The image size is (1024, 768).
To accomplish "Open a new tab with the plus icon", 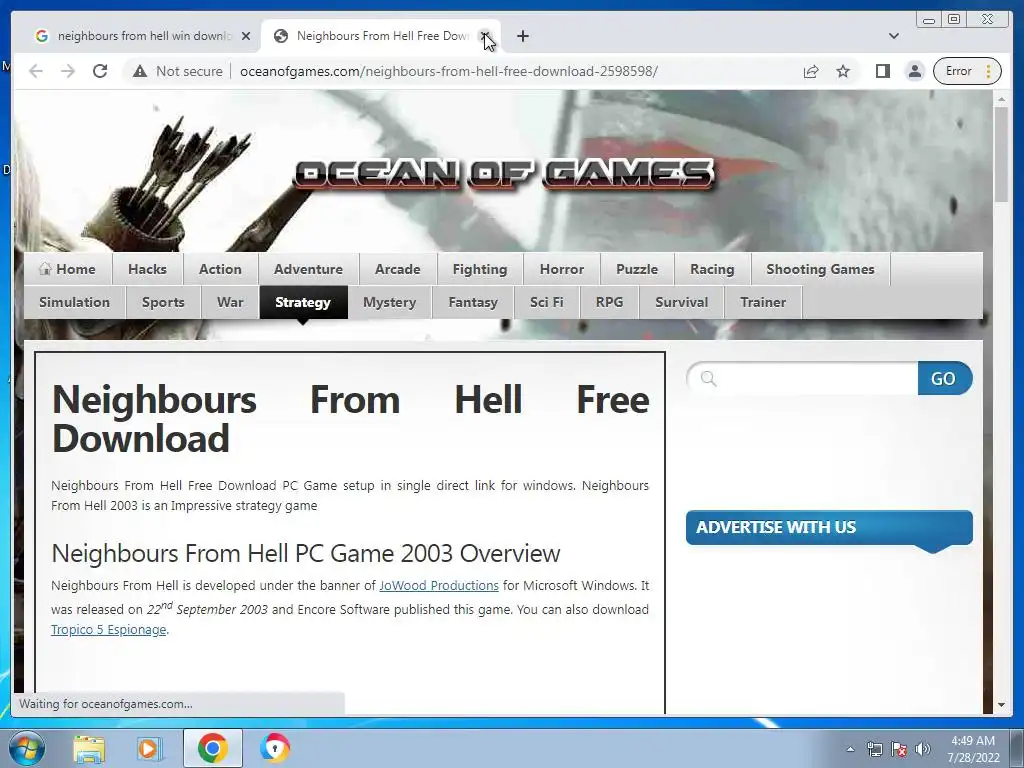I will pyautogui.click(x=522, y=36).
